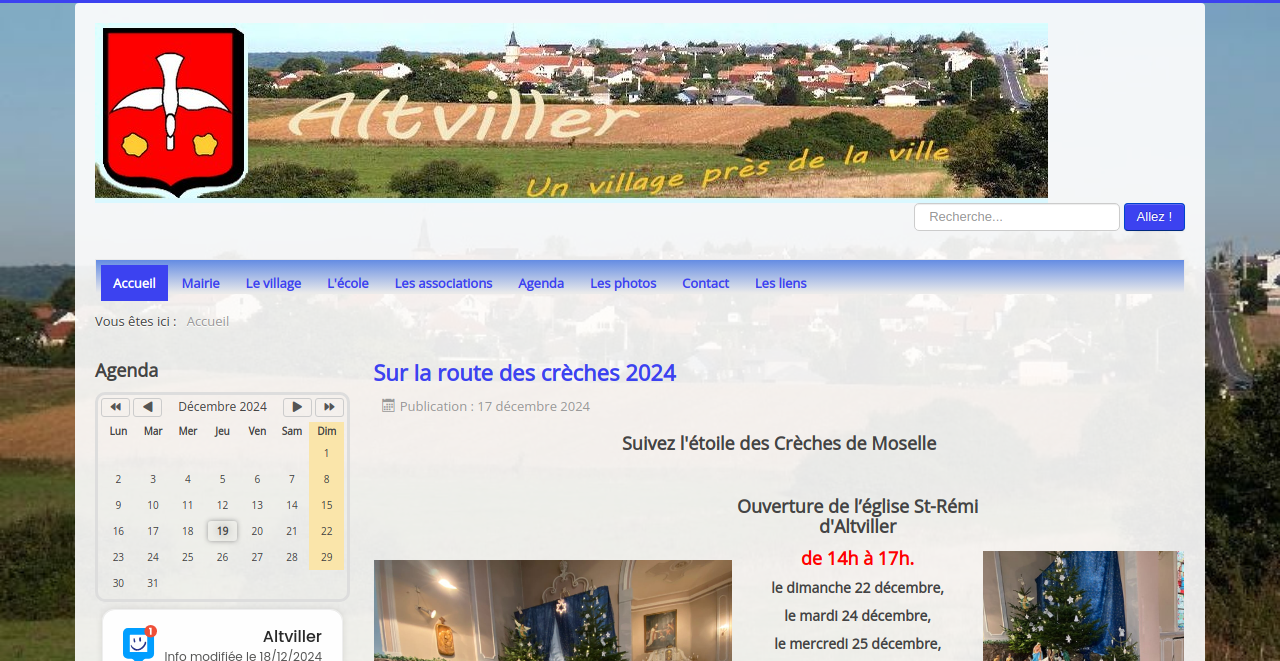Go to next year in calendar
This screenshot has height=661, width=1280.
pos(329,407)
